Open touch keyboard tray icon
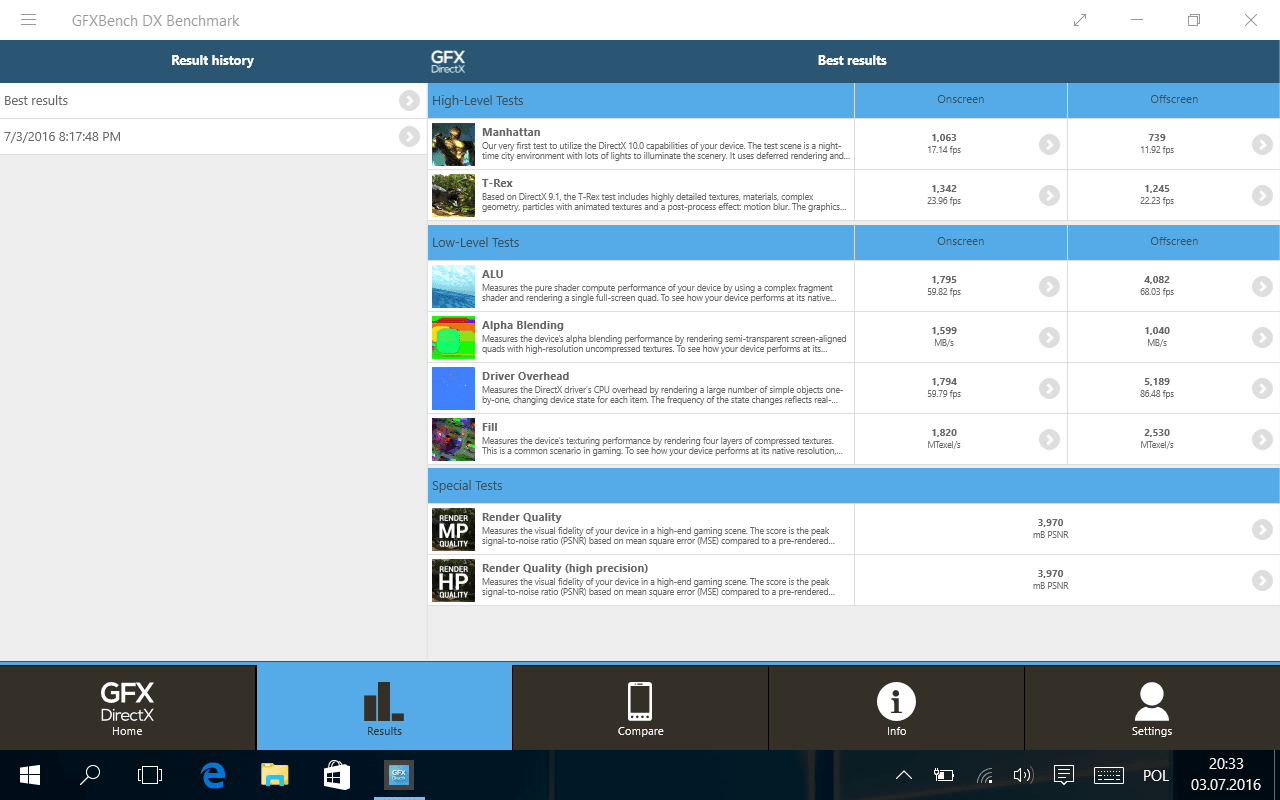 point(1109,775)
